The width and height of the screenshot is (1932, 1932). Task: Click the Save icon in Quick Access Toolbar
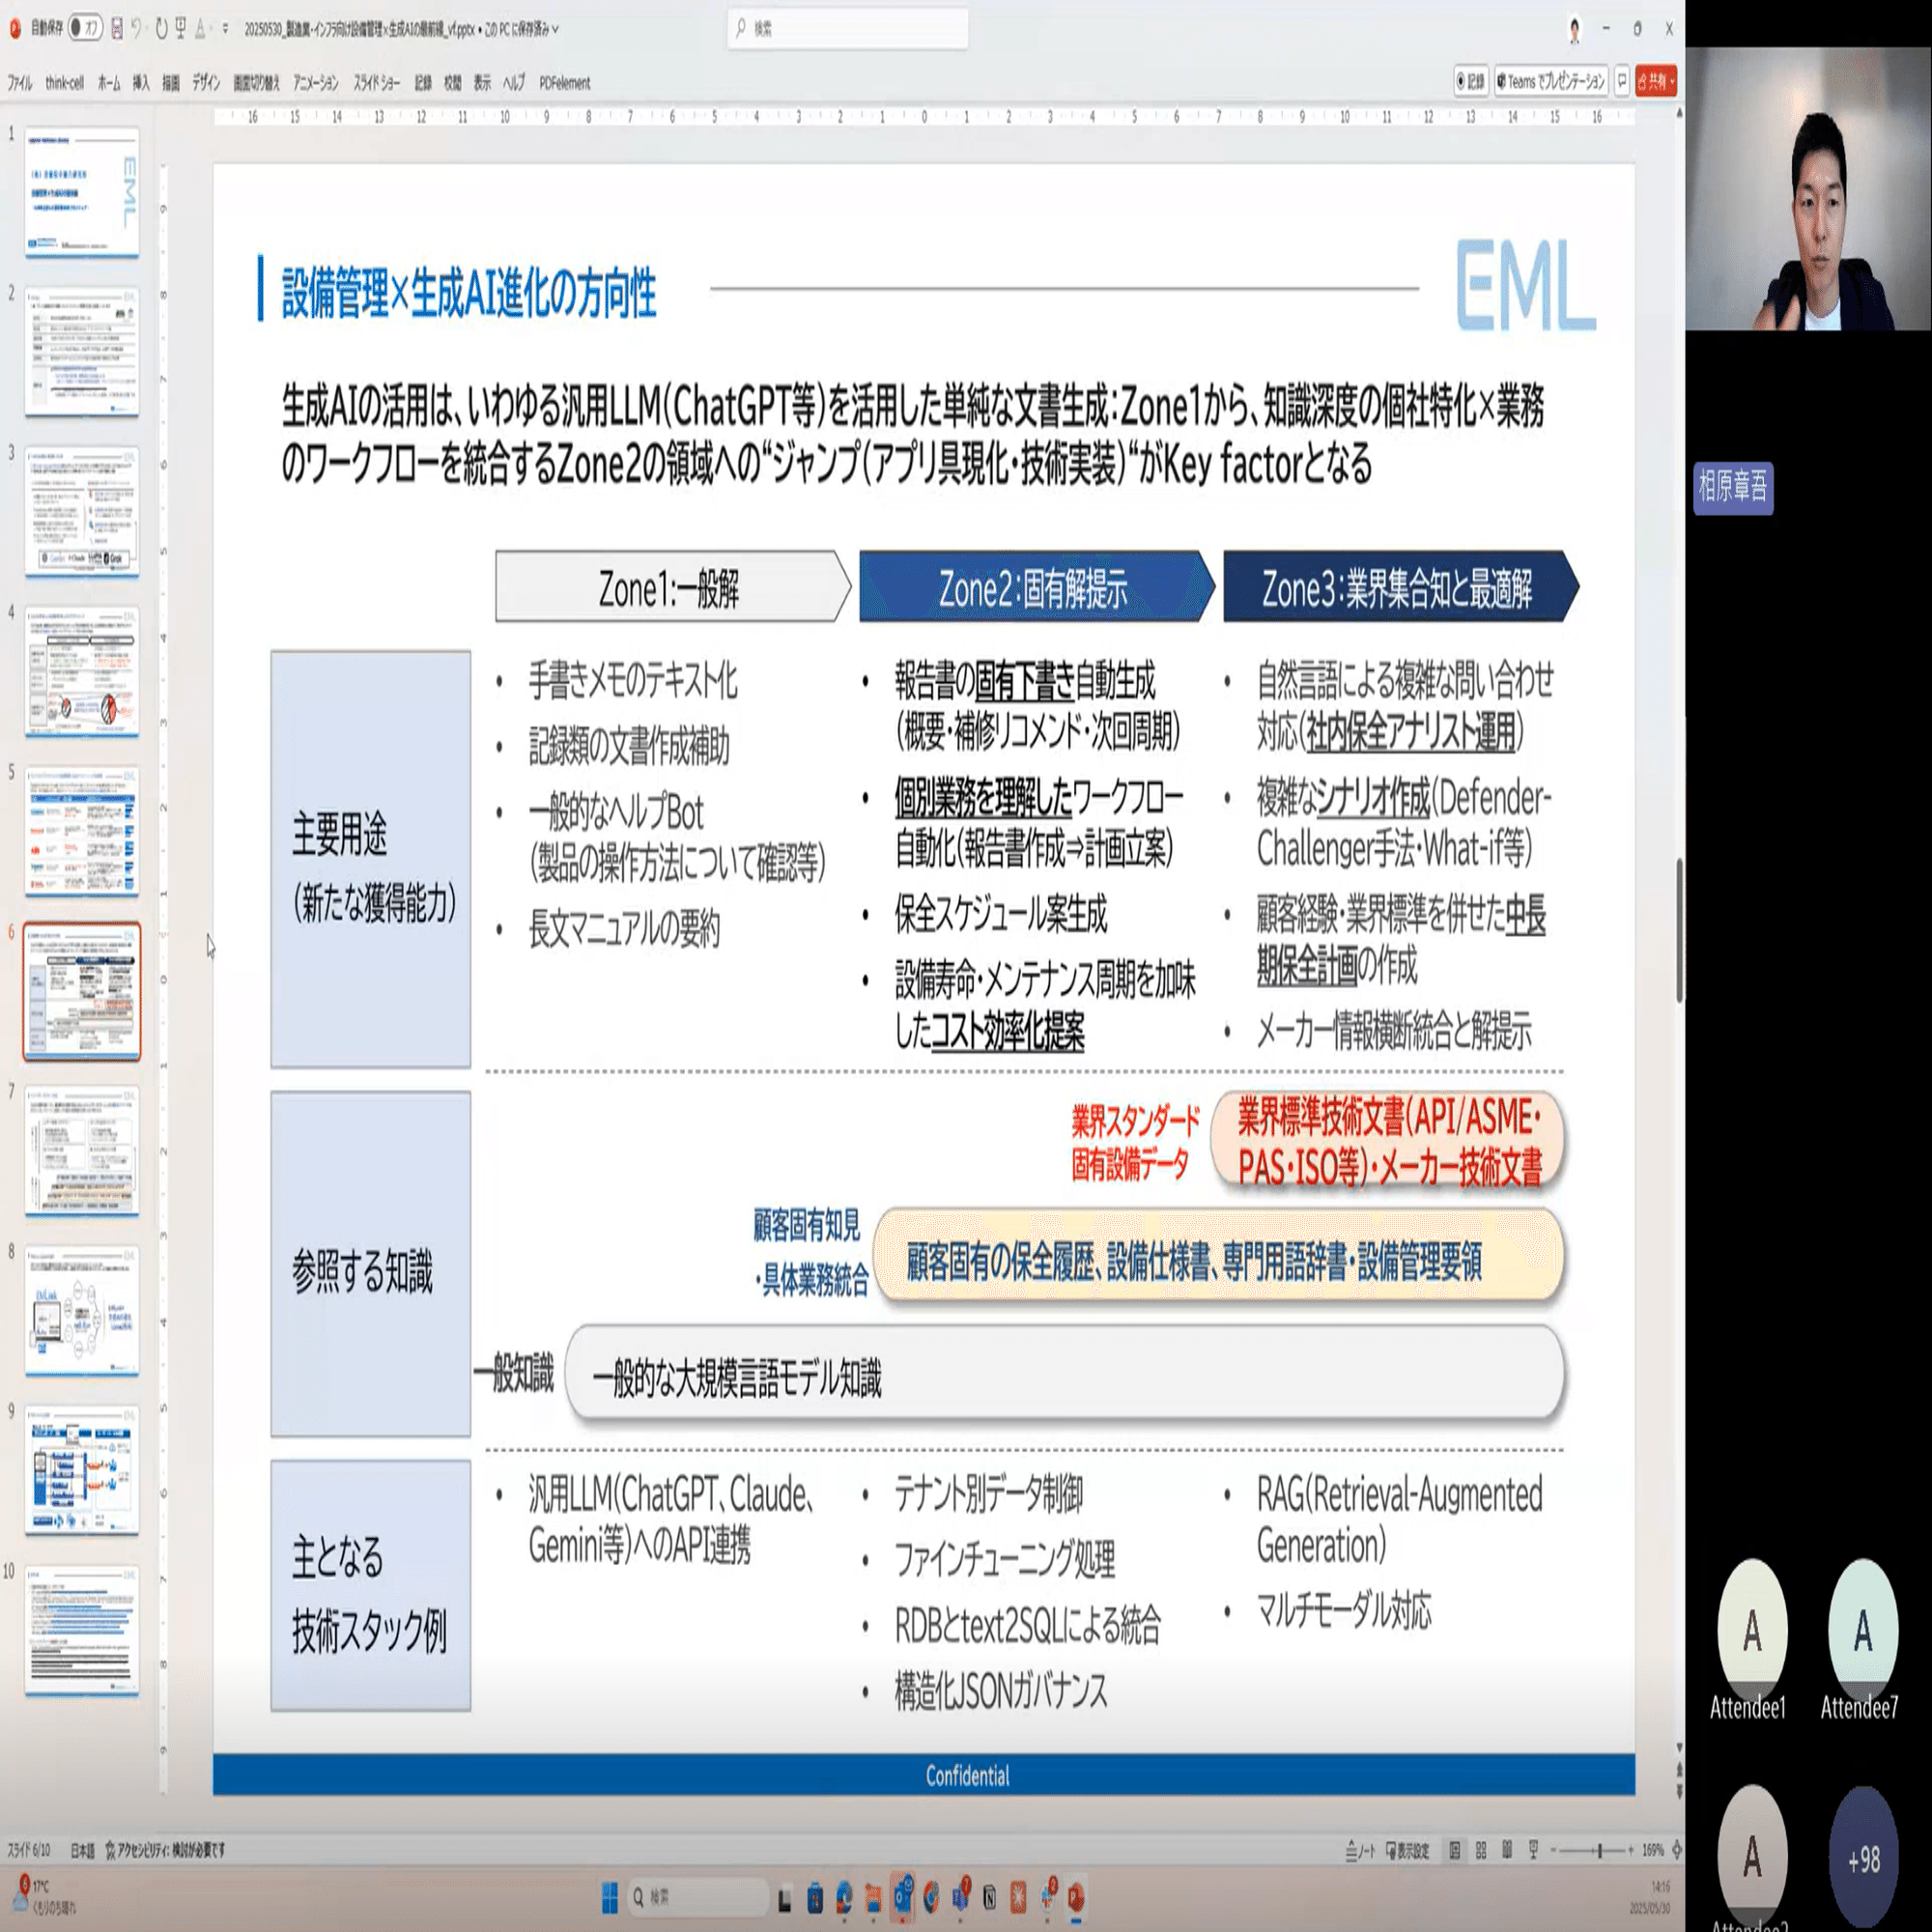116,29
